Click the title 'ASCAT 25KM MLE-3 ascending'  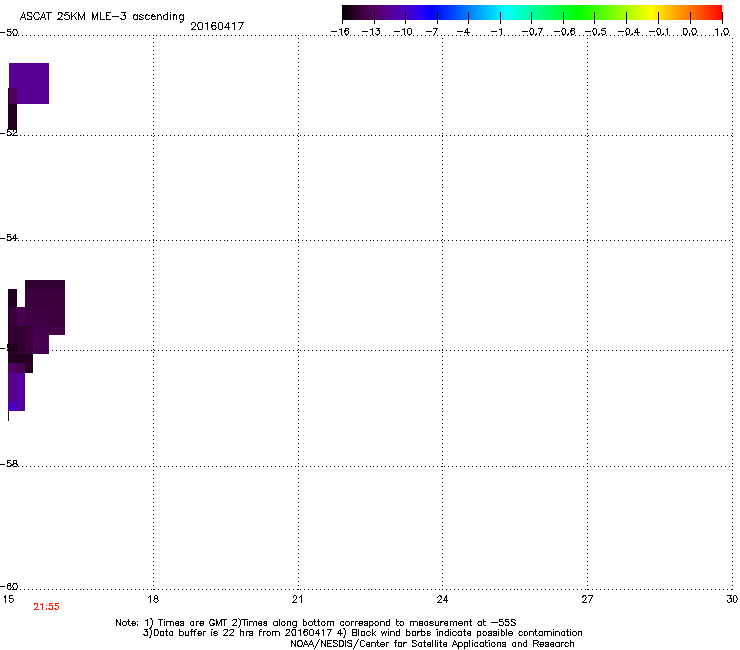pos(102,17)
